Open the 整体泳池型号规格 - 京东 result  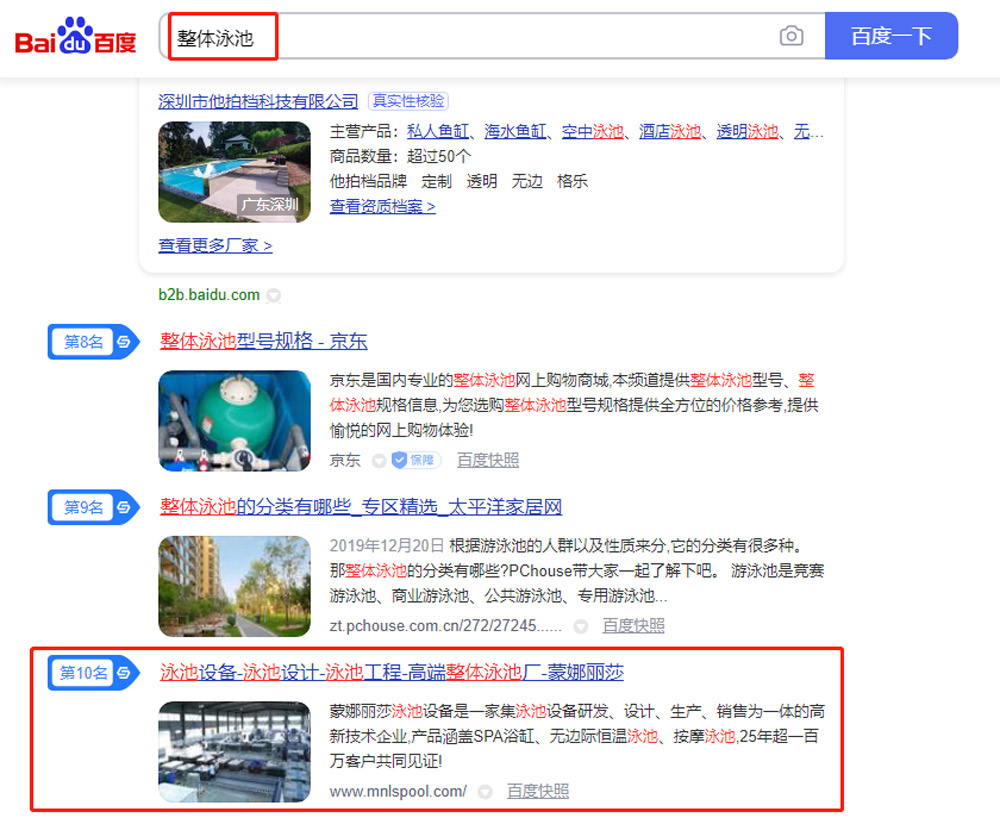pos(264,341)
